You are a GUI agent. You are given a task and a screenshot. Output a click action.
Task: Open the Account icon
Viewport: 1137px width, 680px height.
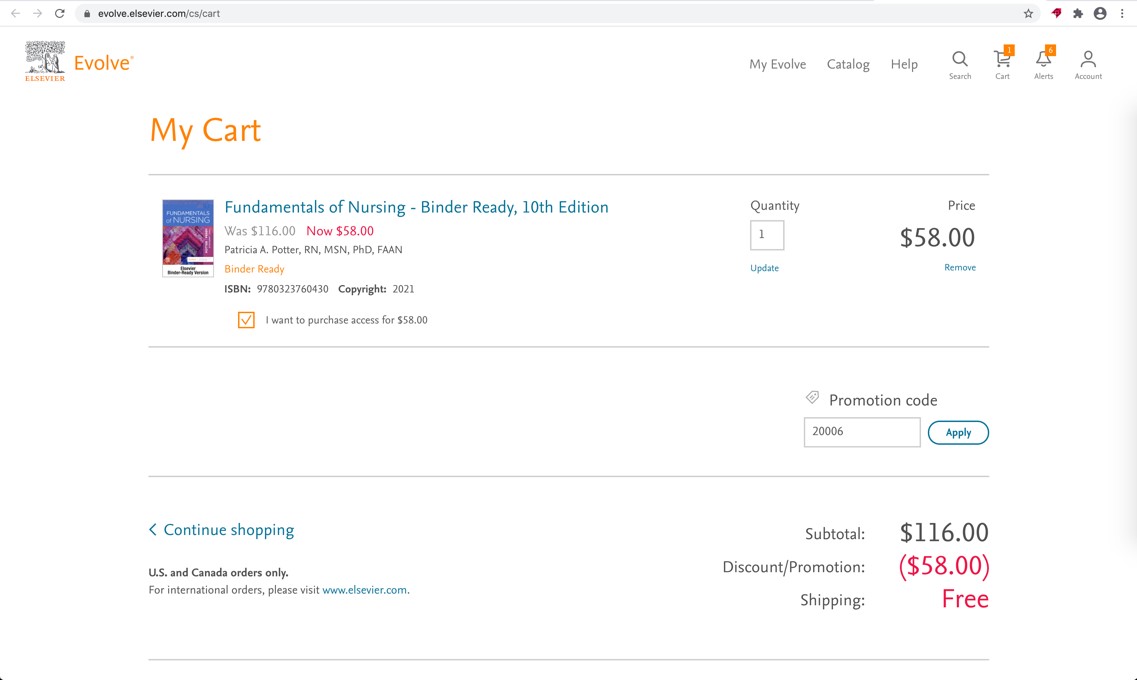click(x=1088, y=61)
